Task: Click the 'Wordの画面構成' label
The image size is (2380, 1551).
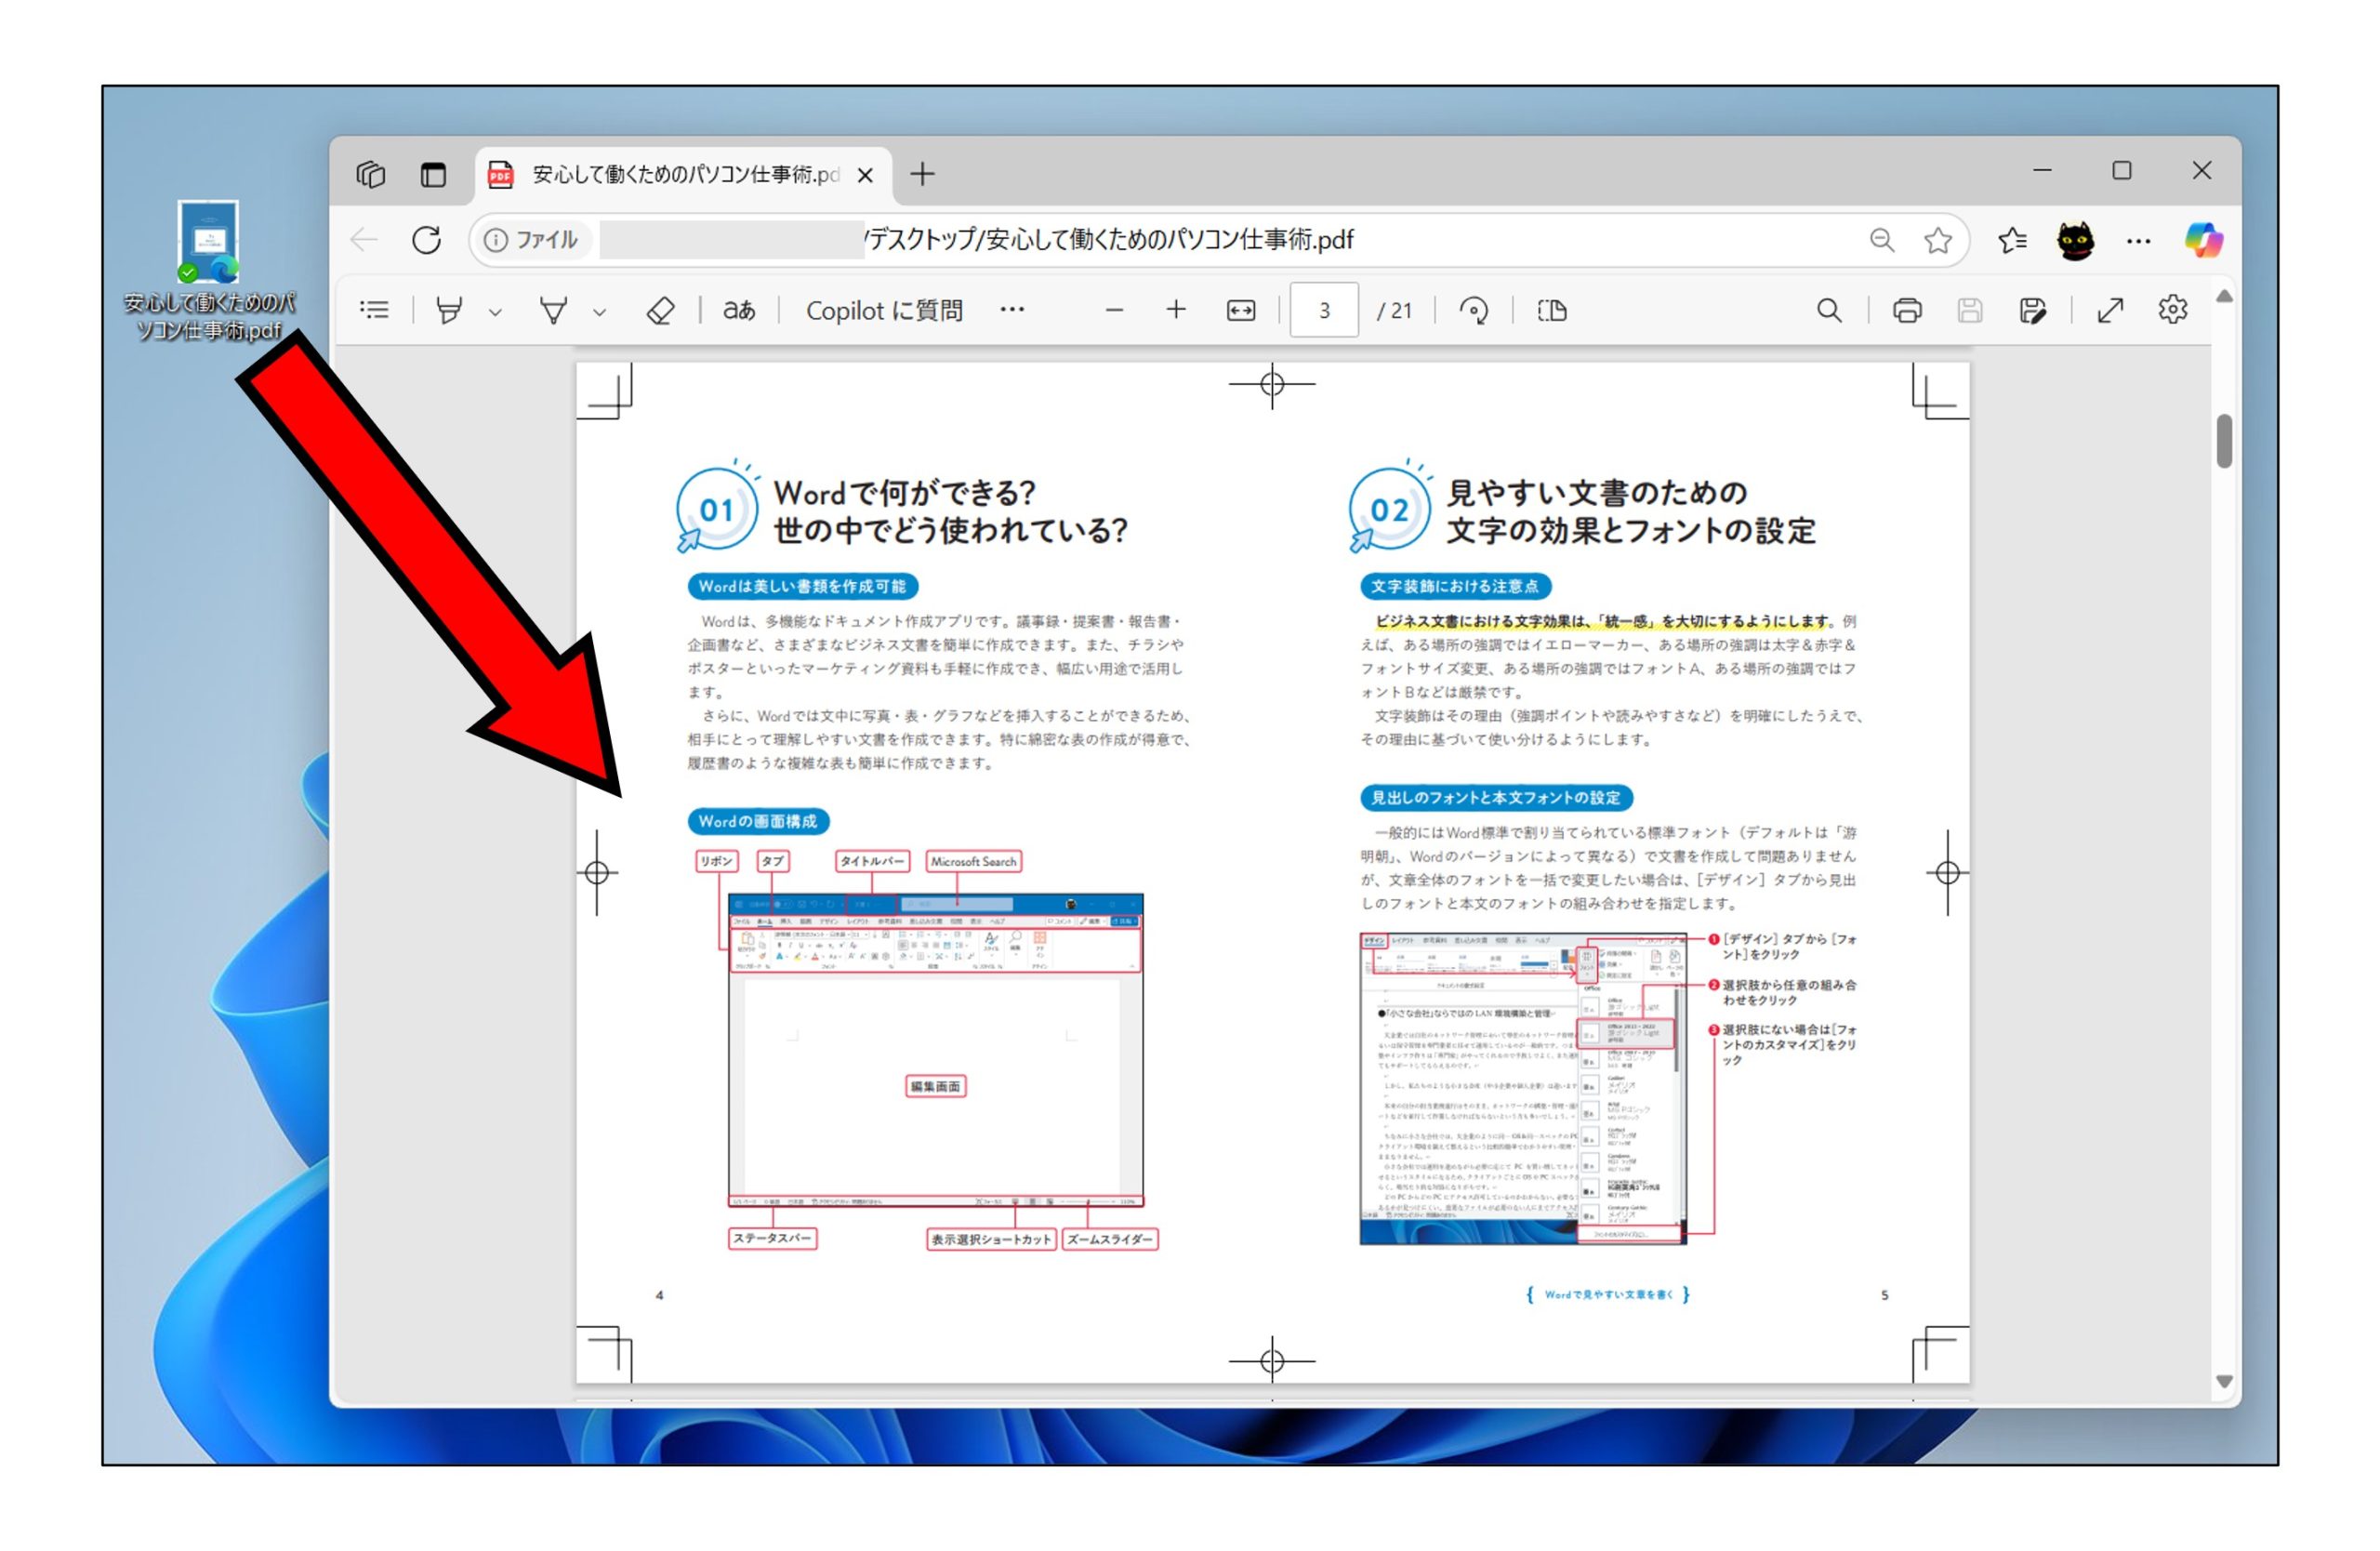Action: (758, 821)
